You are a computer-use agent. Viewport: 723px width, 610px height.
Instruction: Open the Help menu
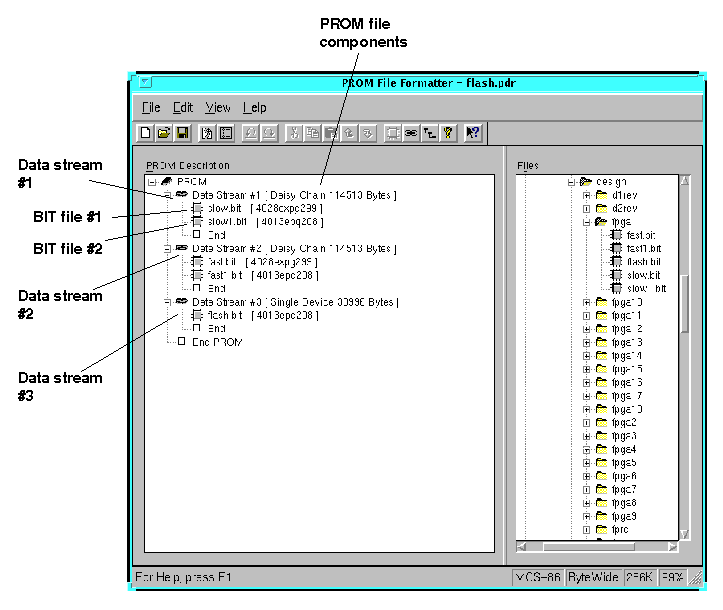[x=255, y=107]
